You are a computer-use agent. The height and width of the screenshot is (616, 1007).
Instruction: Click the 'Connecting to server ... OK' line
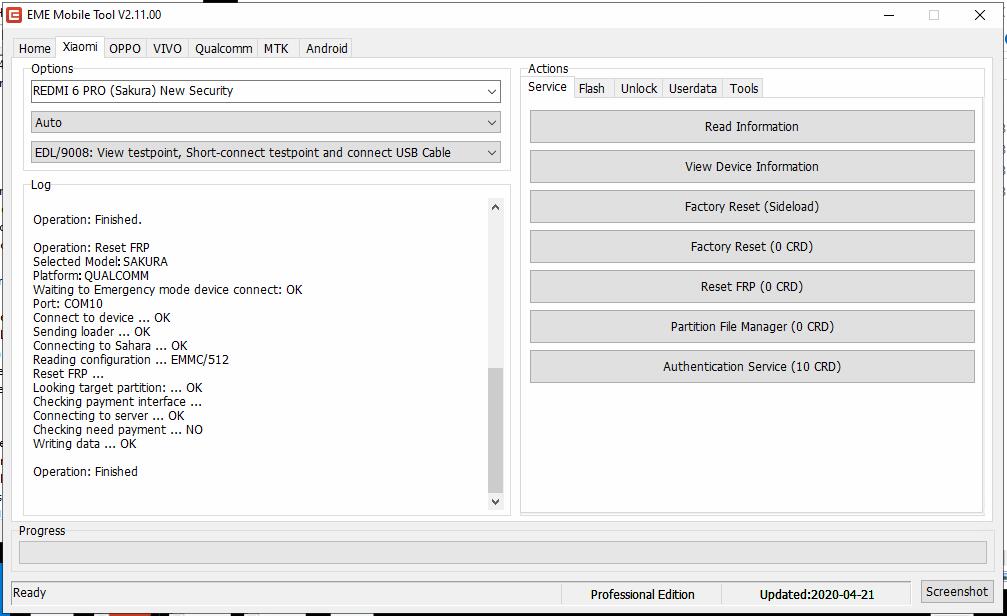(109, 416)
